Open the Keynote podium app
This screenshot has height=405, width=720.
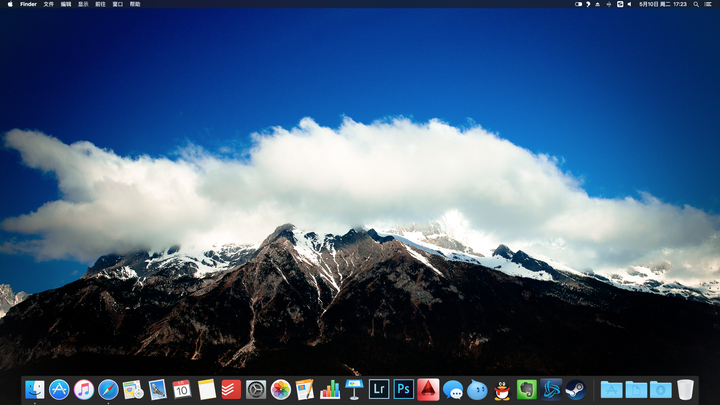(x=354, y=390)
